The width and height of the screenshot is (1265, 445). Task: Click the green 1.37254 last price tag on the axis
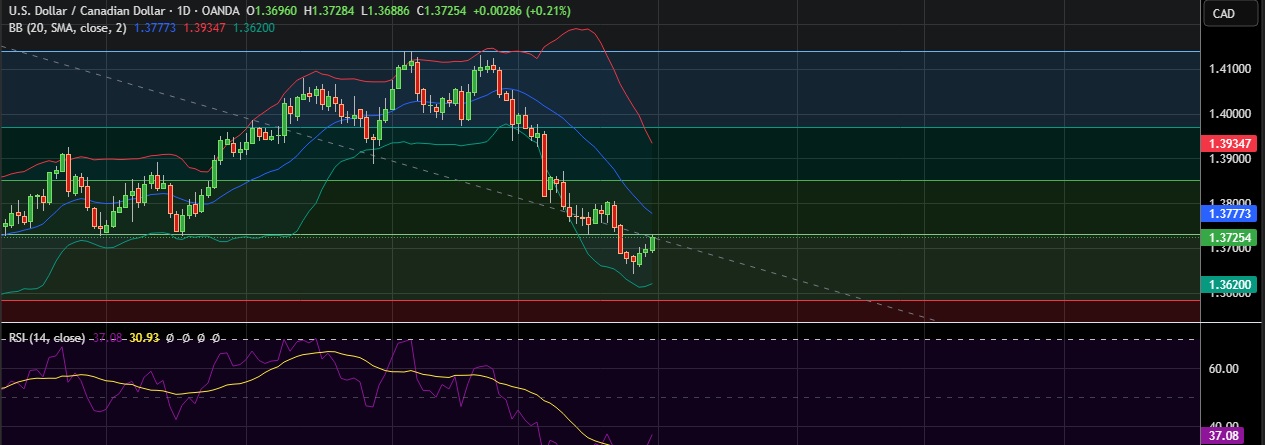1231,237
